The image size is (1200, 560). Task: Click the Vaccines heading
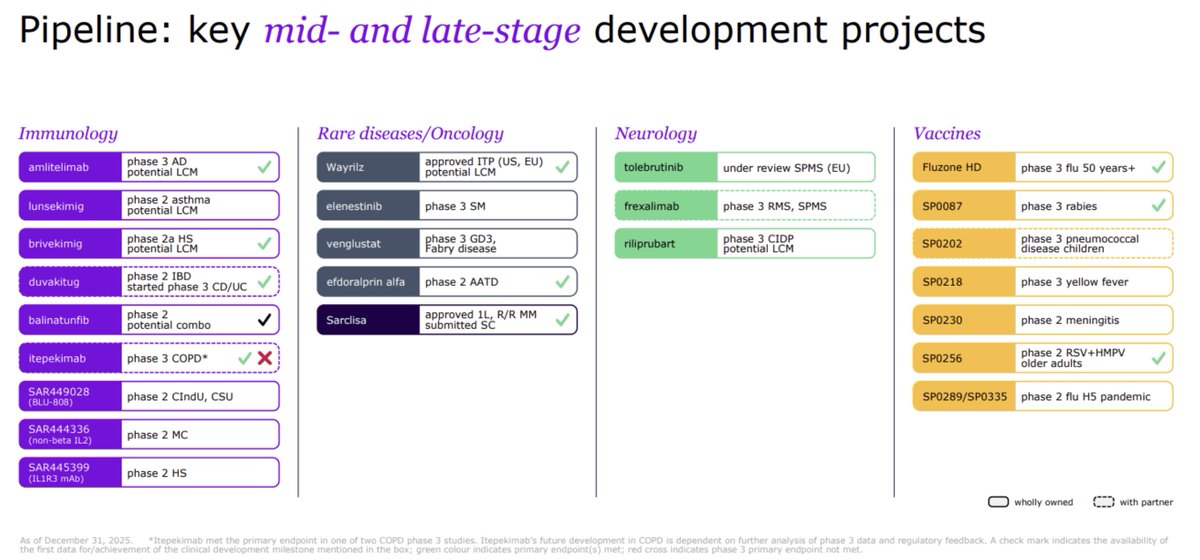[947, 133]
